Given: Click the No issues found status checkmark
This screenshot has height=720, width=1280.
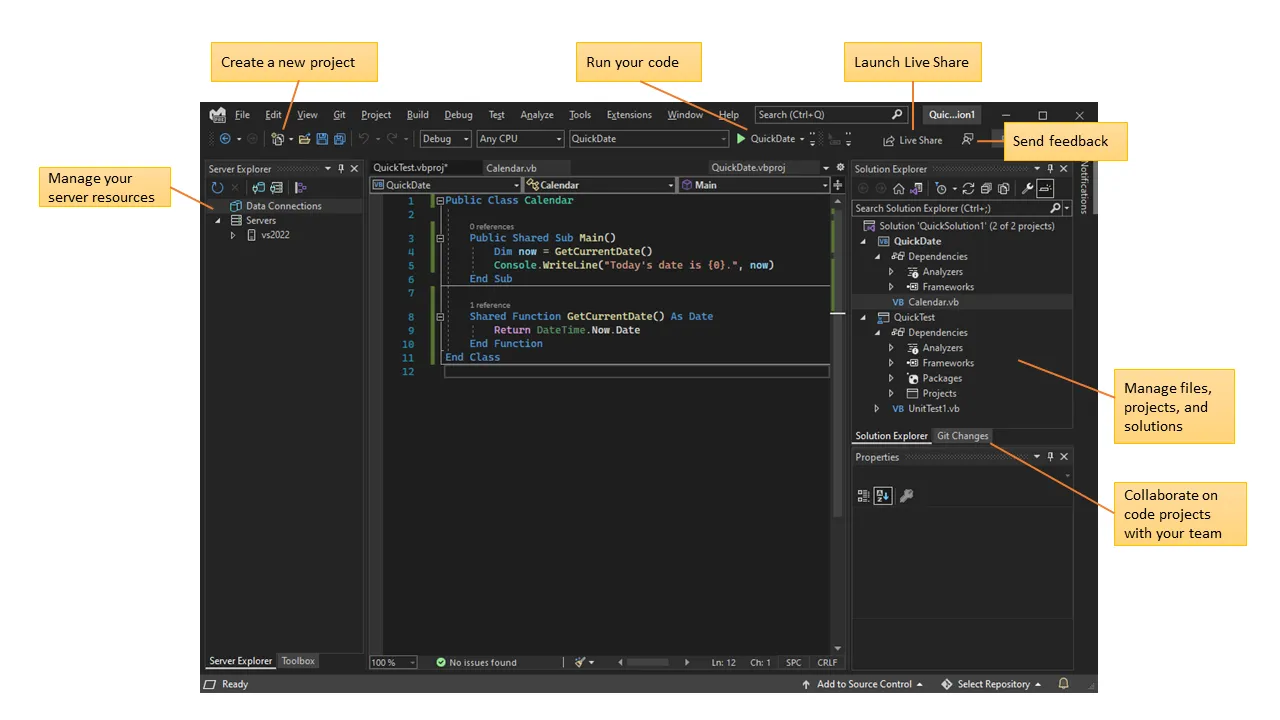Looking at the screenshot, I should (x=441, y=662).
